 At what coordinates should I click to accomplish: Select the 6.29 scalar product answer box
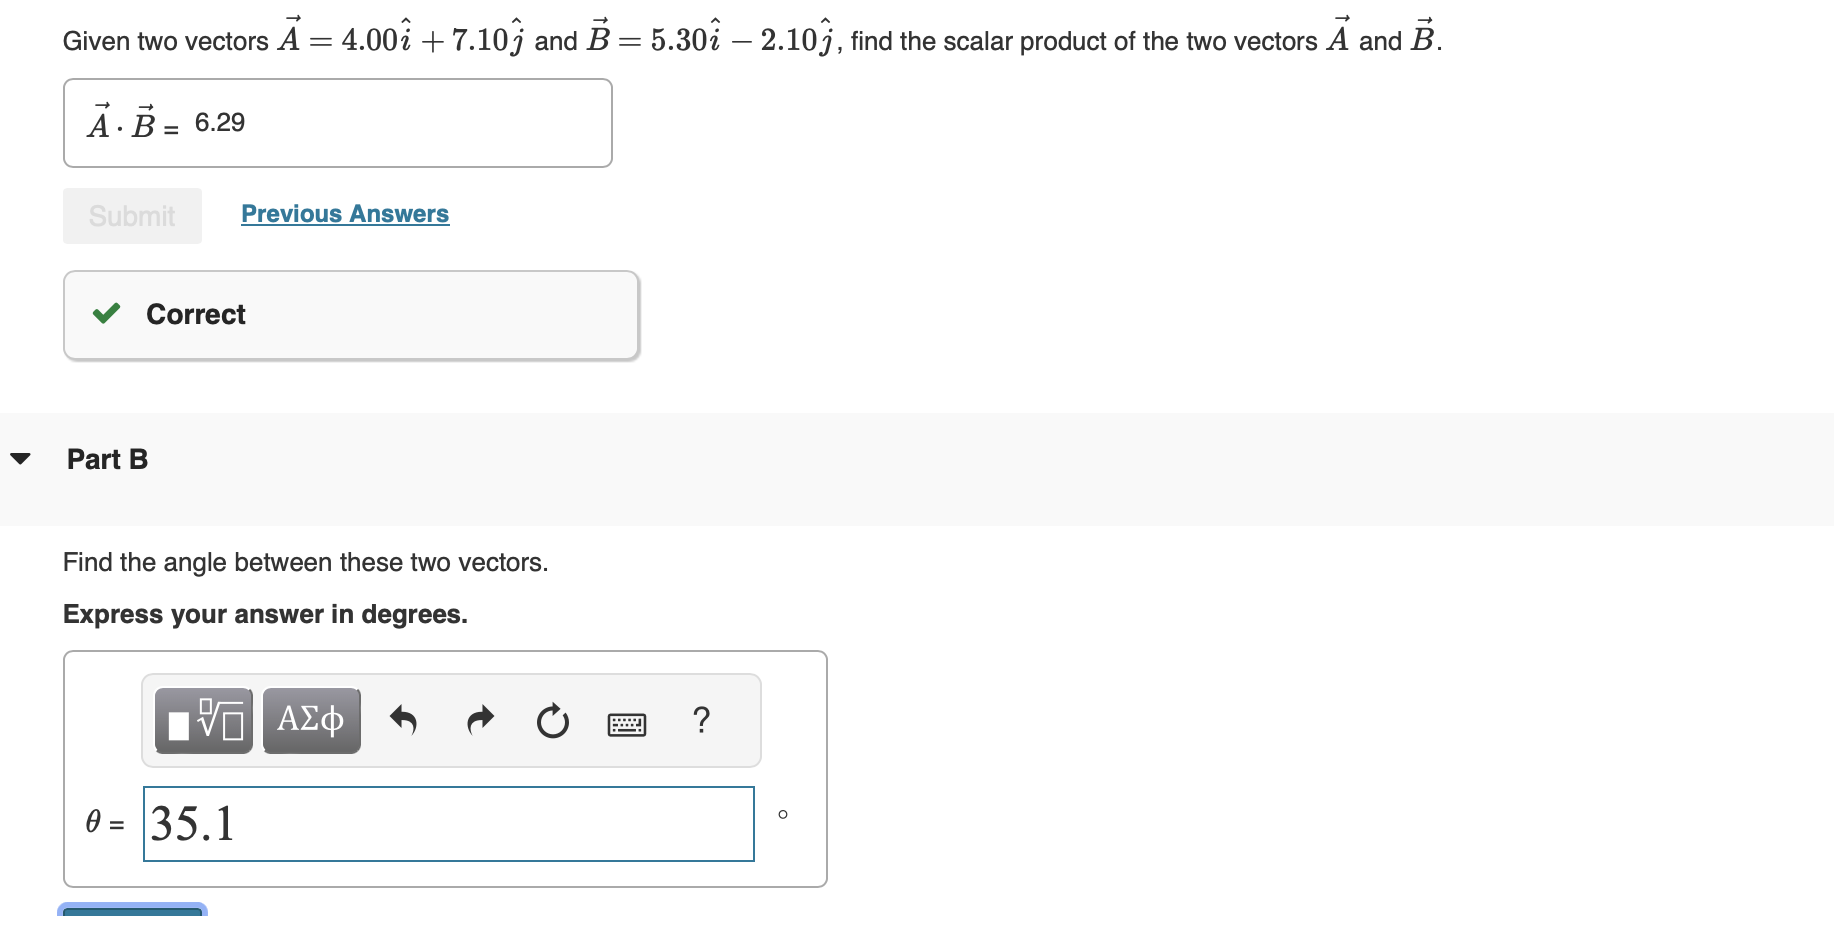tap(337, 122)
